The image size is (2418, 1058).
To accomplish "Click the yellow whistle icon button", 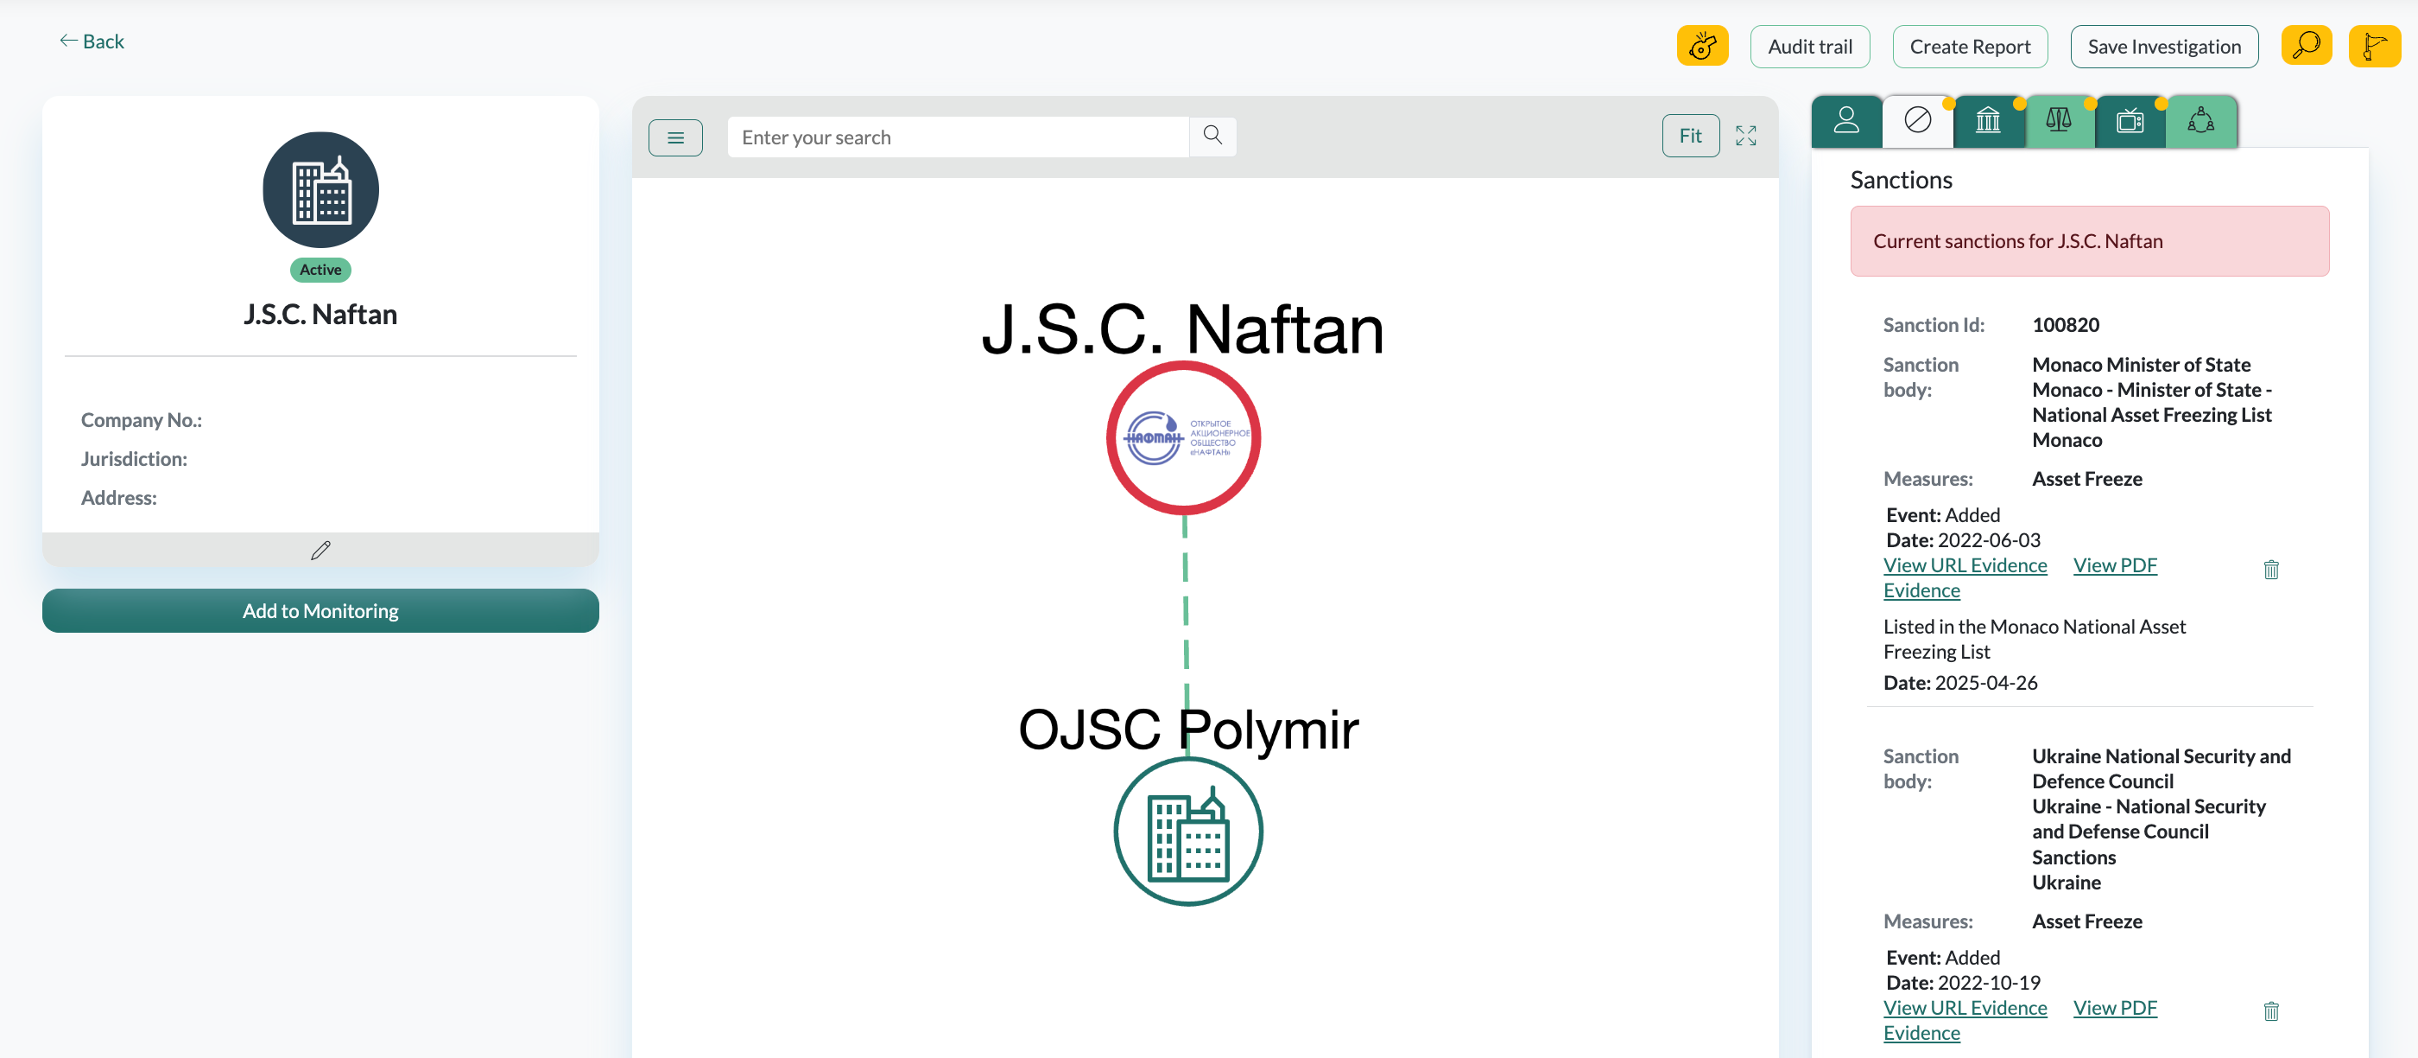I will [1702, 46].
